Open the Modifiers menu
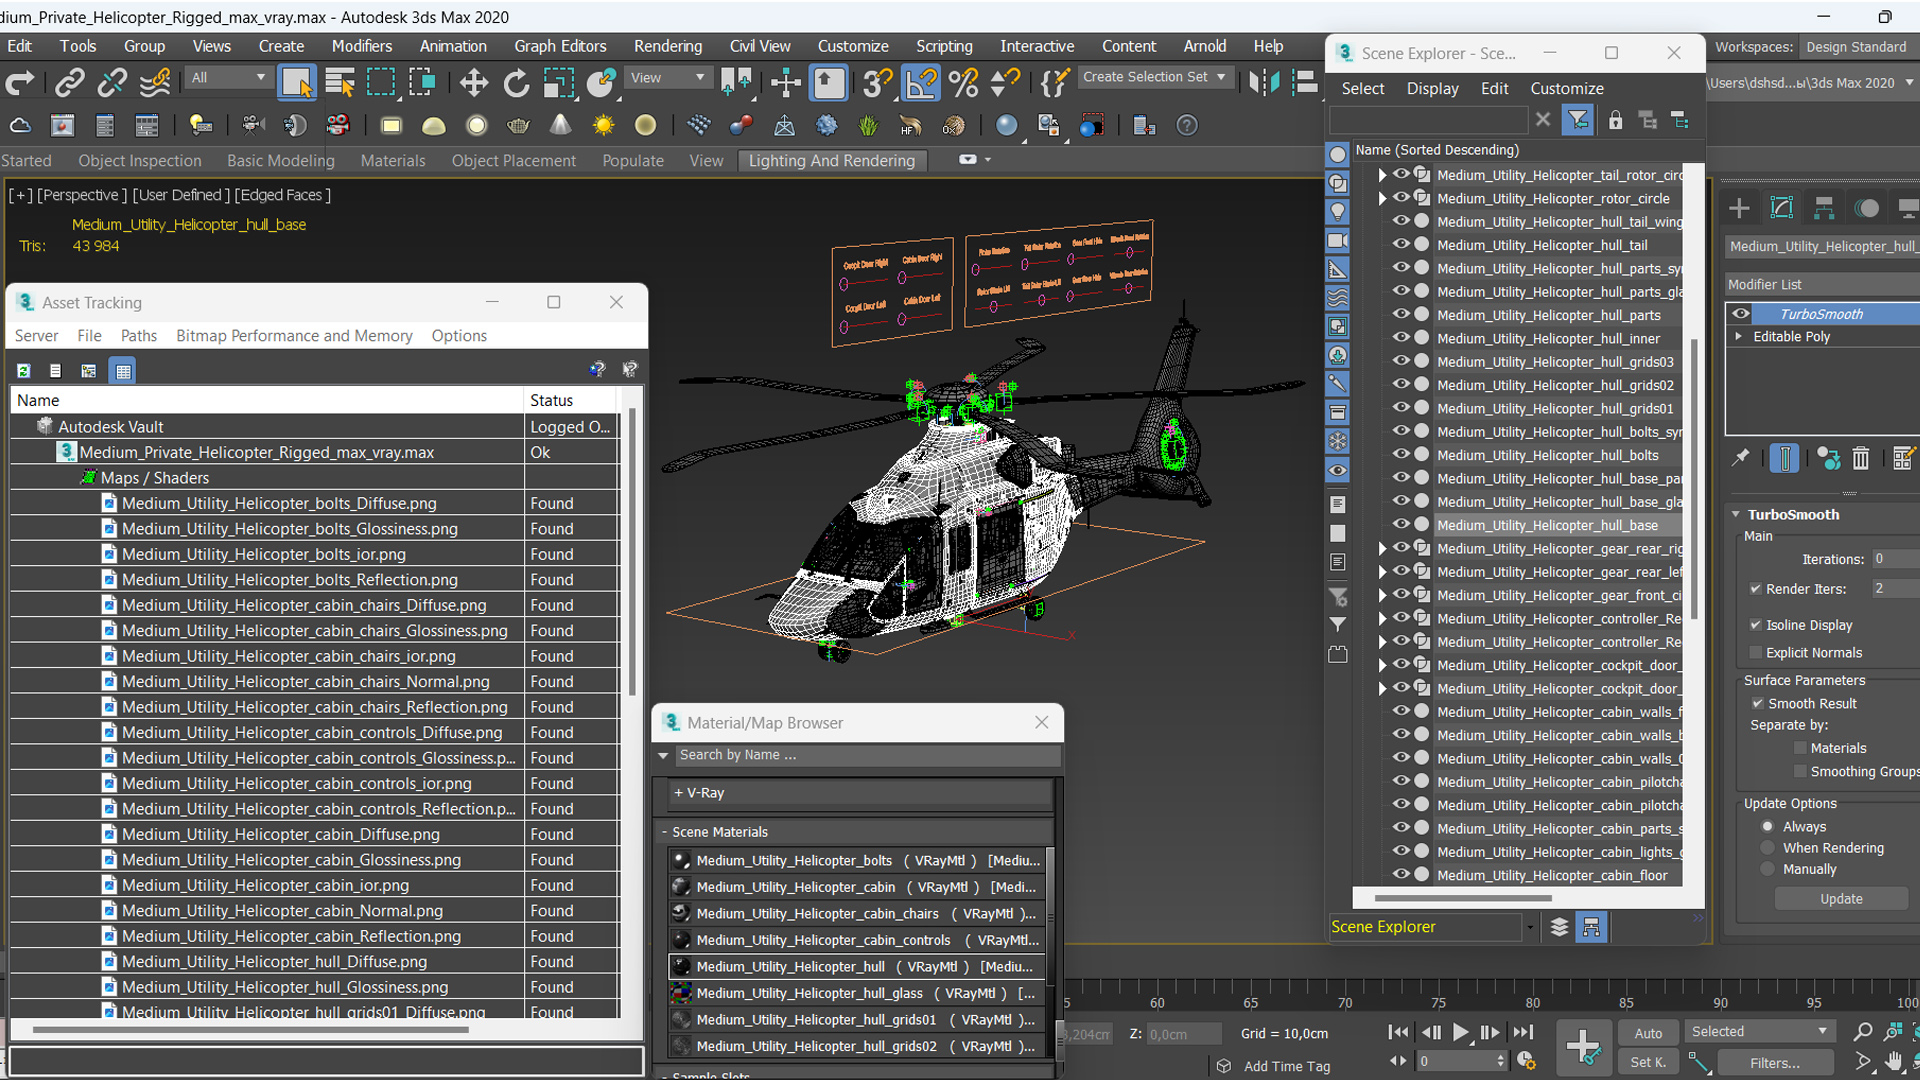Viewport: 1920px width, 1080px height. [x=361, y=46]
